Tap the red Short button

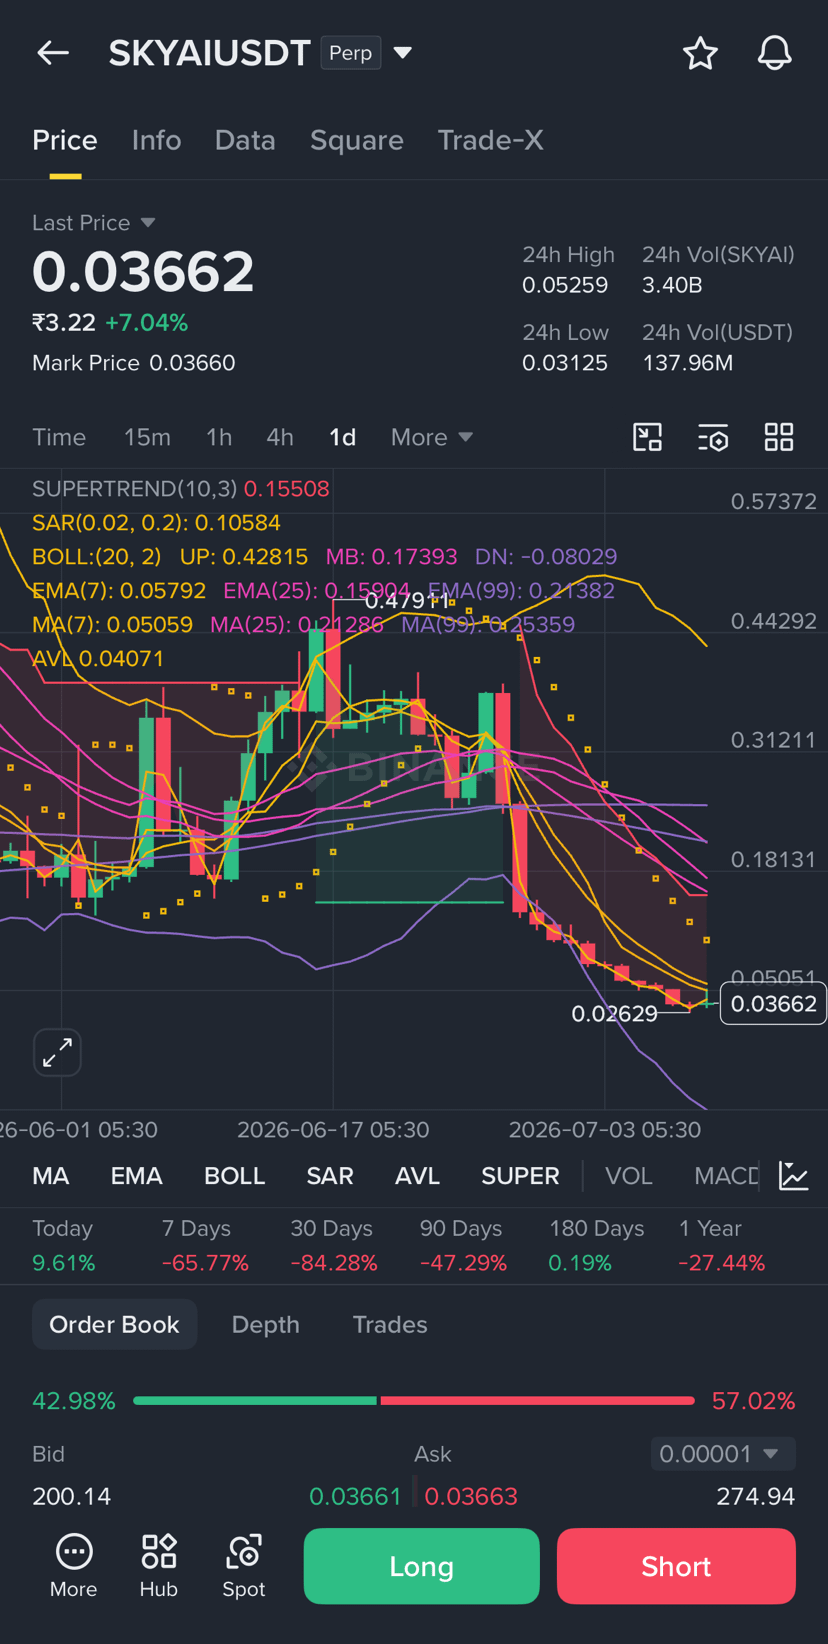click(676, 1566)
